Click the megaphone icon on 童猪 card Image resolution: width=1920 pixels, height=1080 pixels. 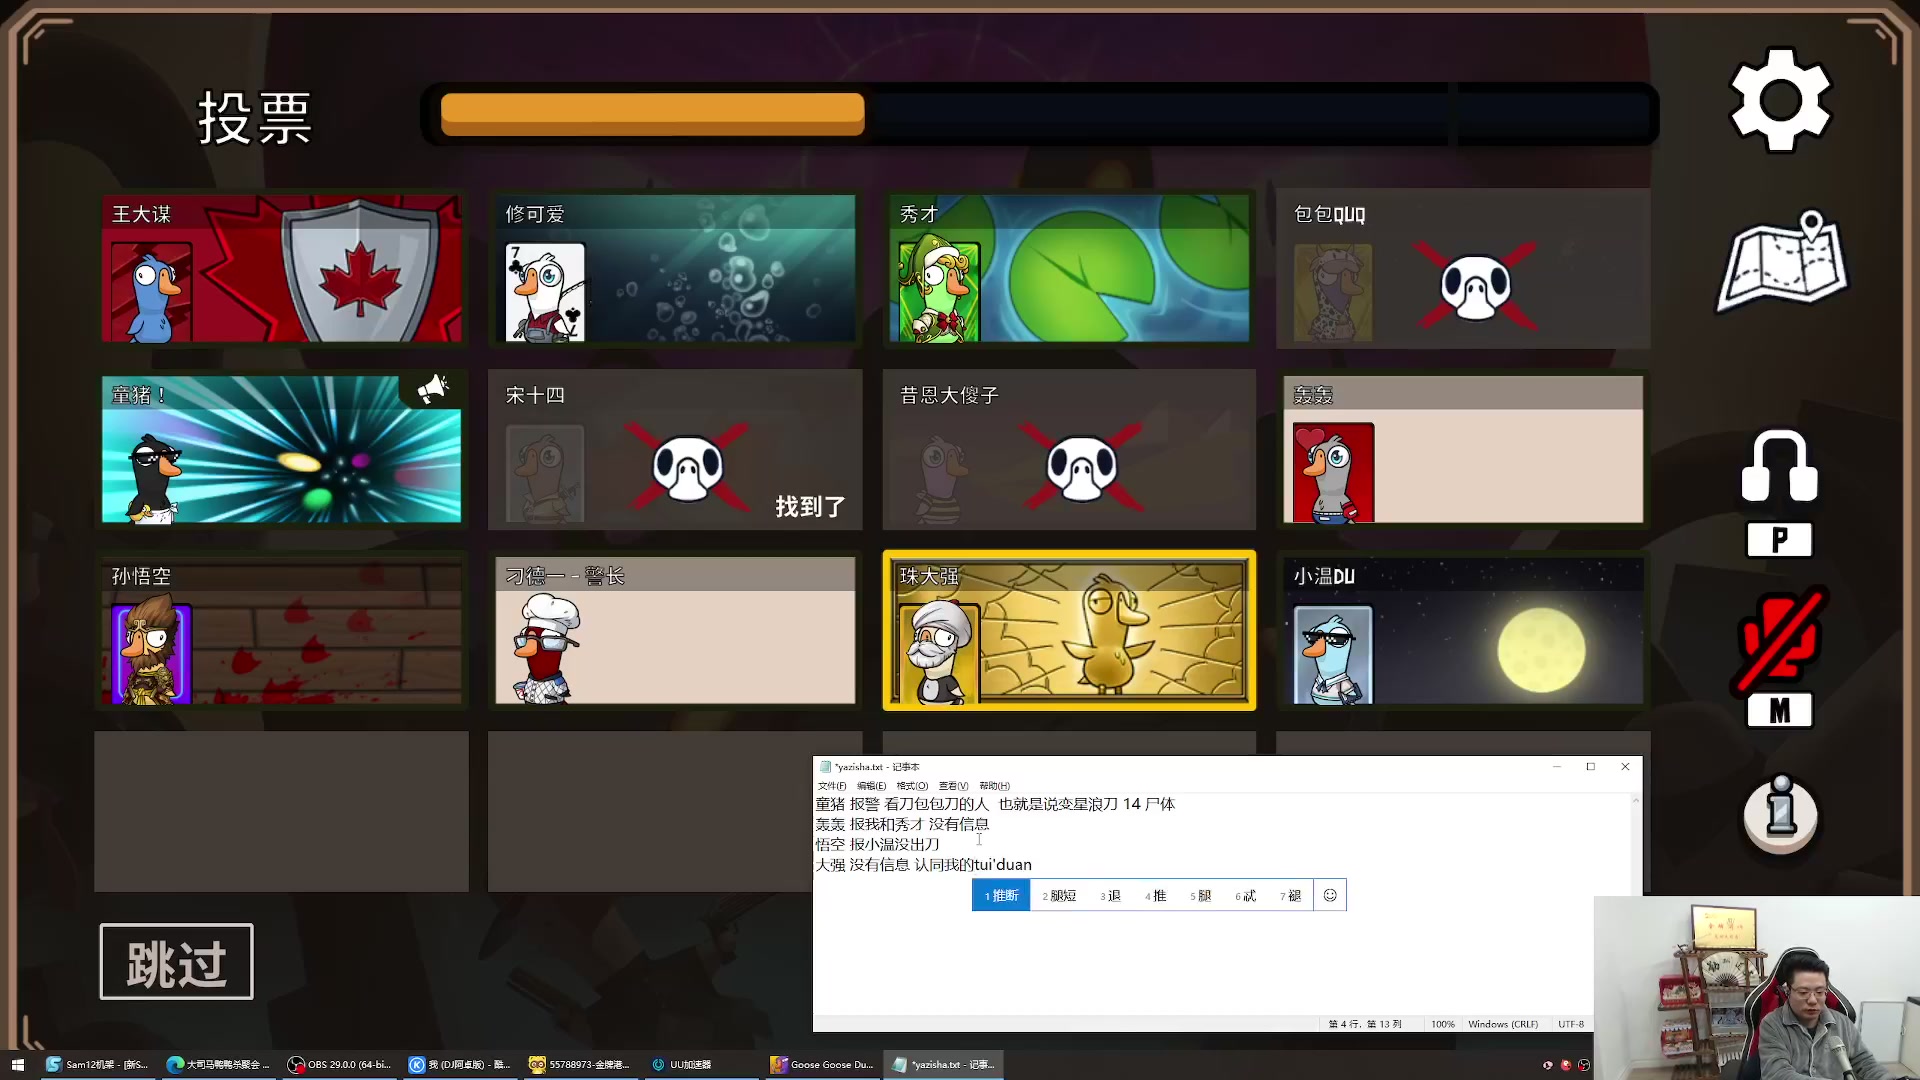(x=433, y=388)
